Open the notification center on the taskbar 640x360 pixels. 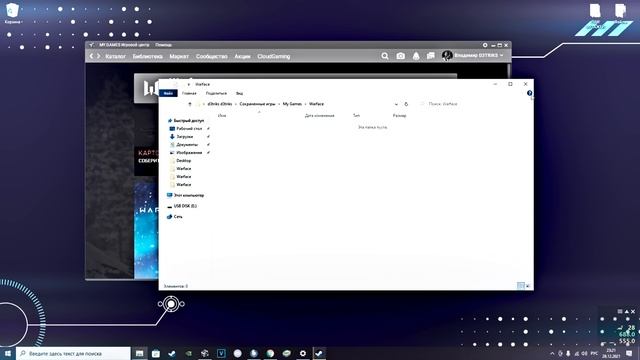629,353
